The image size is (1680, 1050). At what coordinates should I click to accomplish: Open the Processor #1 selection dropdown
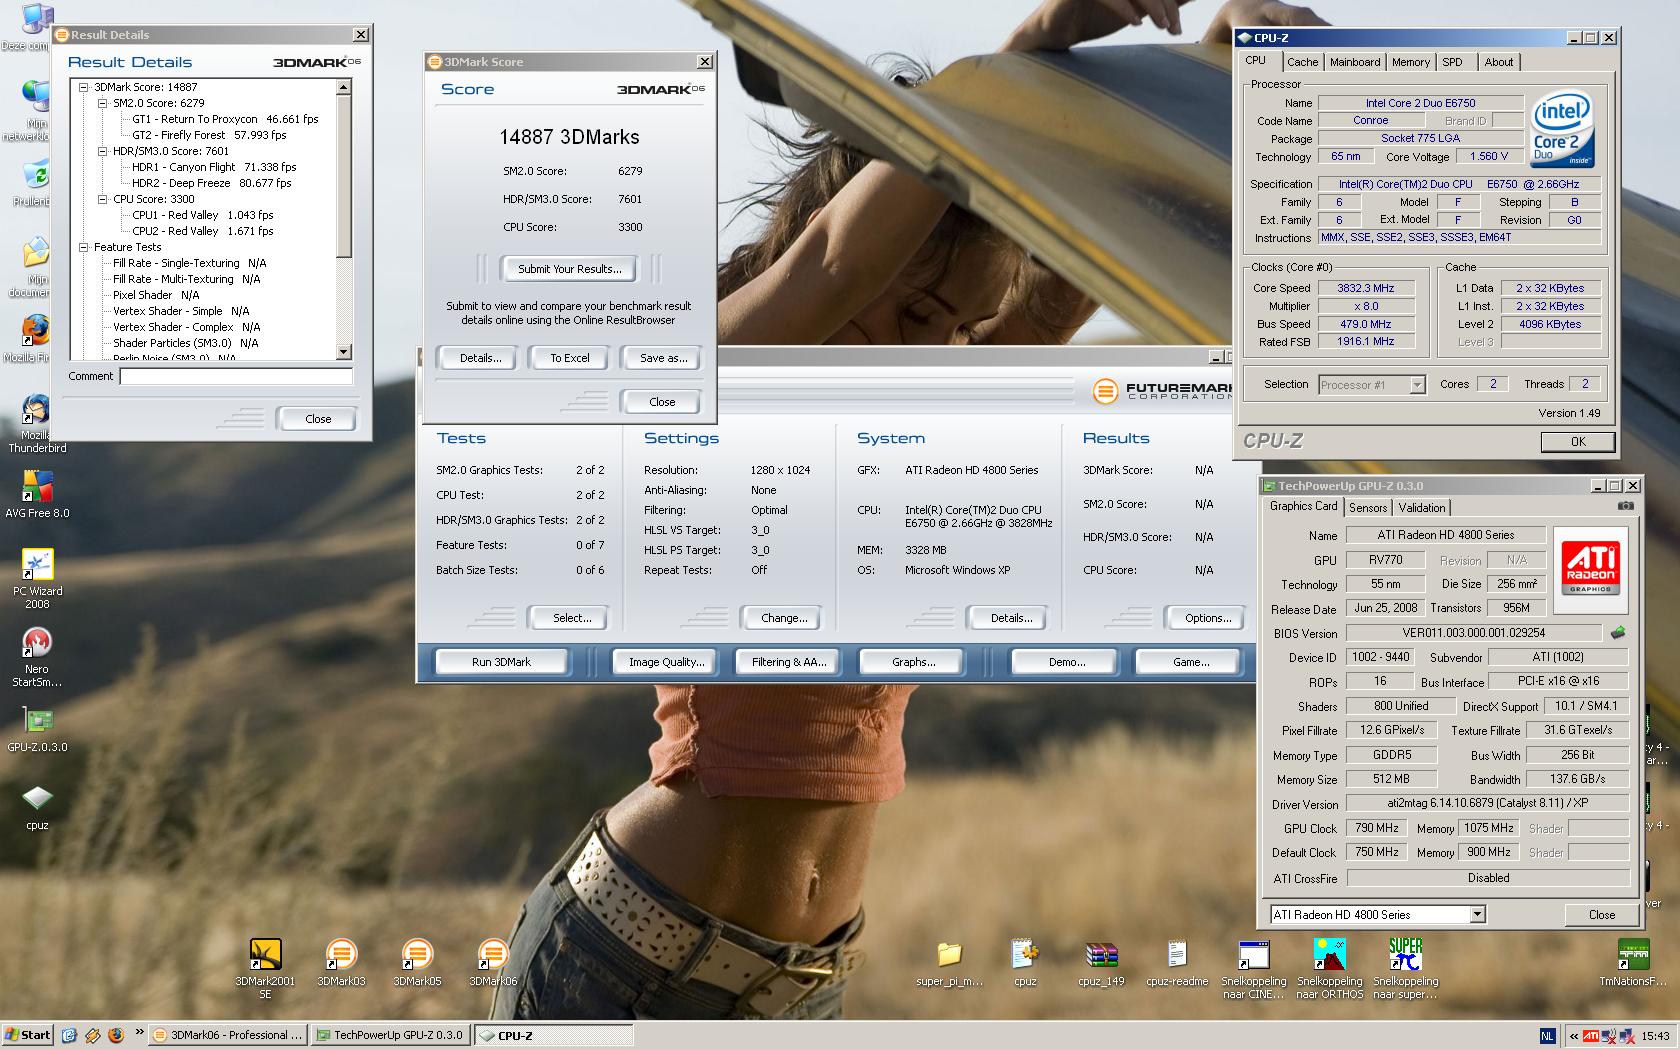tap(1416, 385)
